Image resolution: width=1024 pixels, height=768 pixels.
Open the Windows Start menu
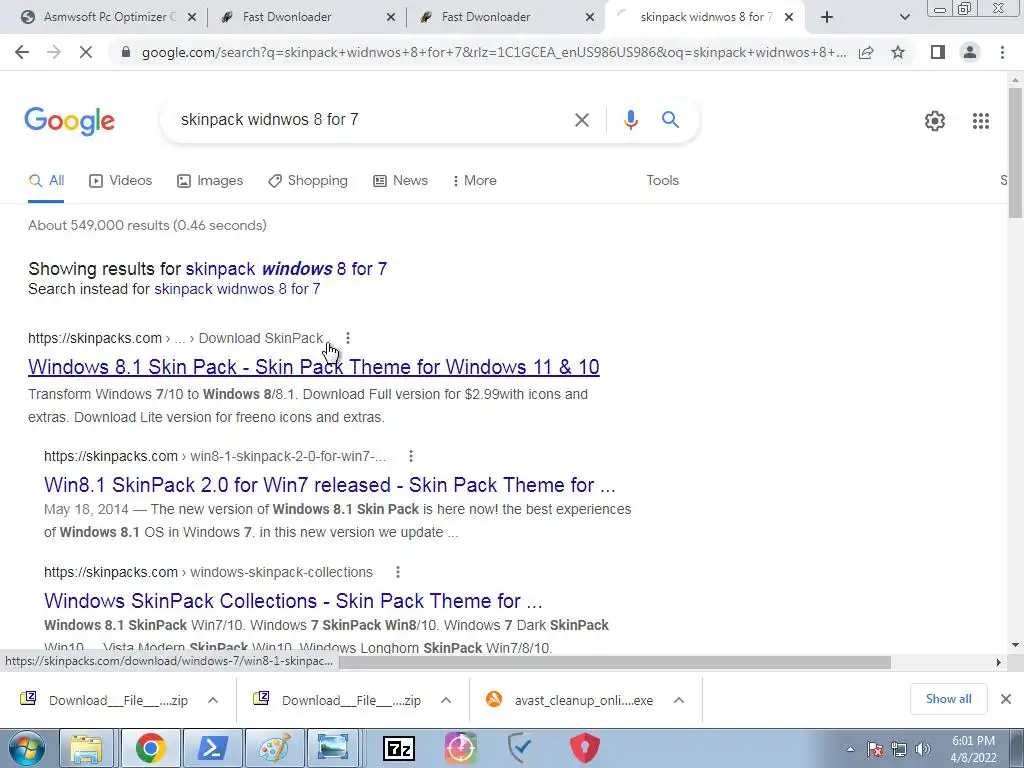click(x=27, y=748)
